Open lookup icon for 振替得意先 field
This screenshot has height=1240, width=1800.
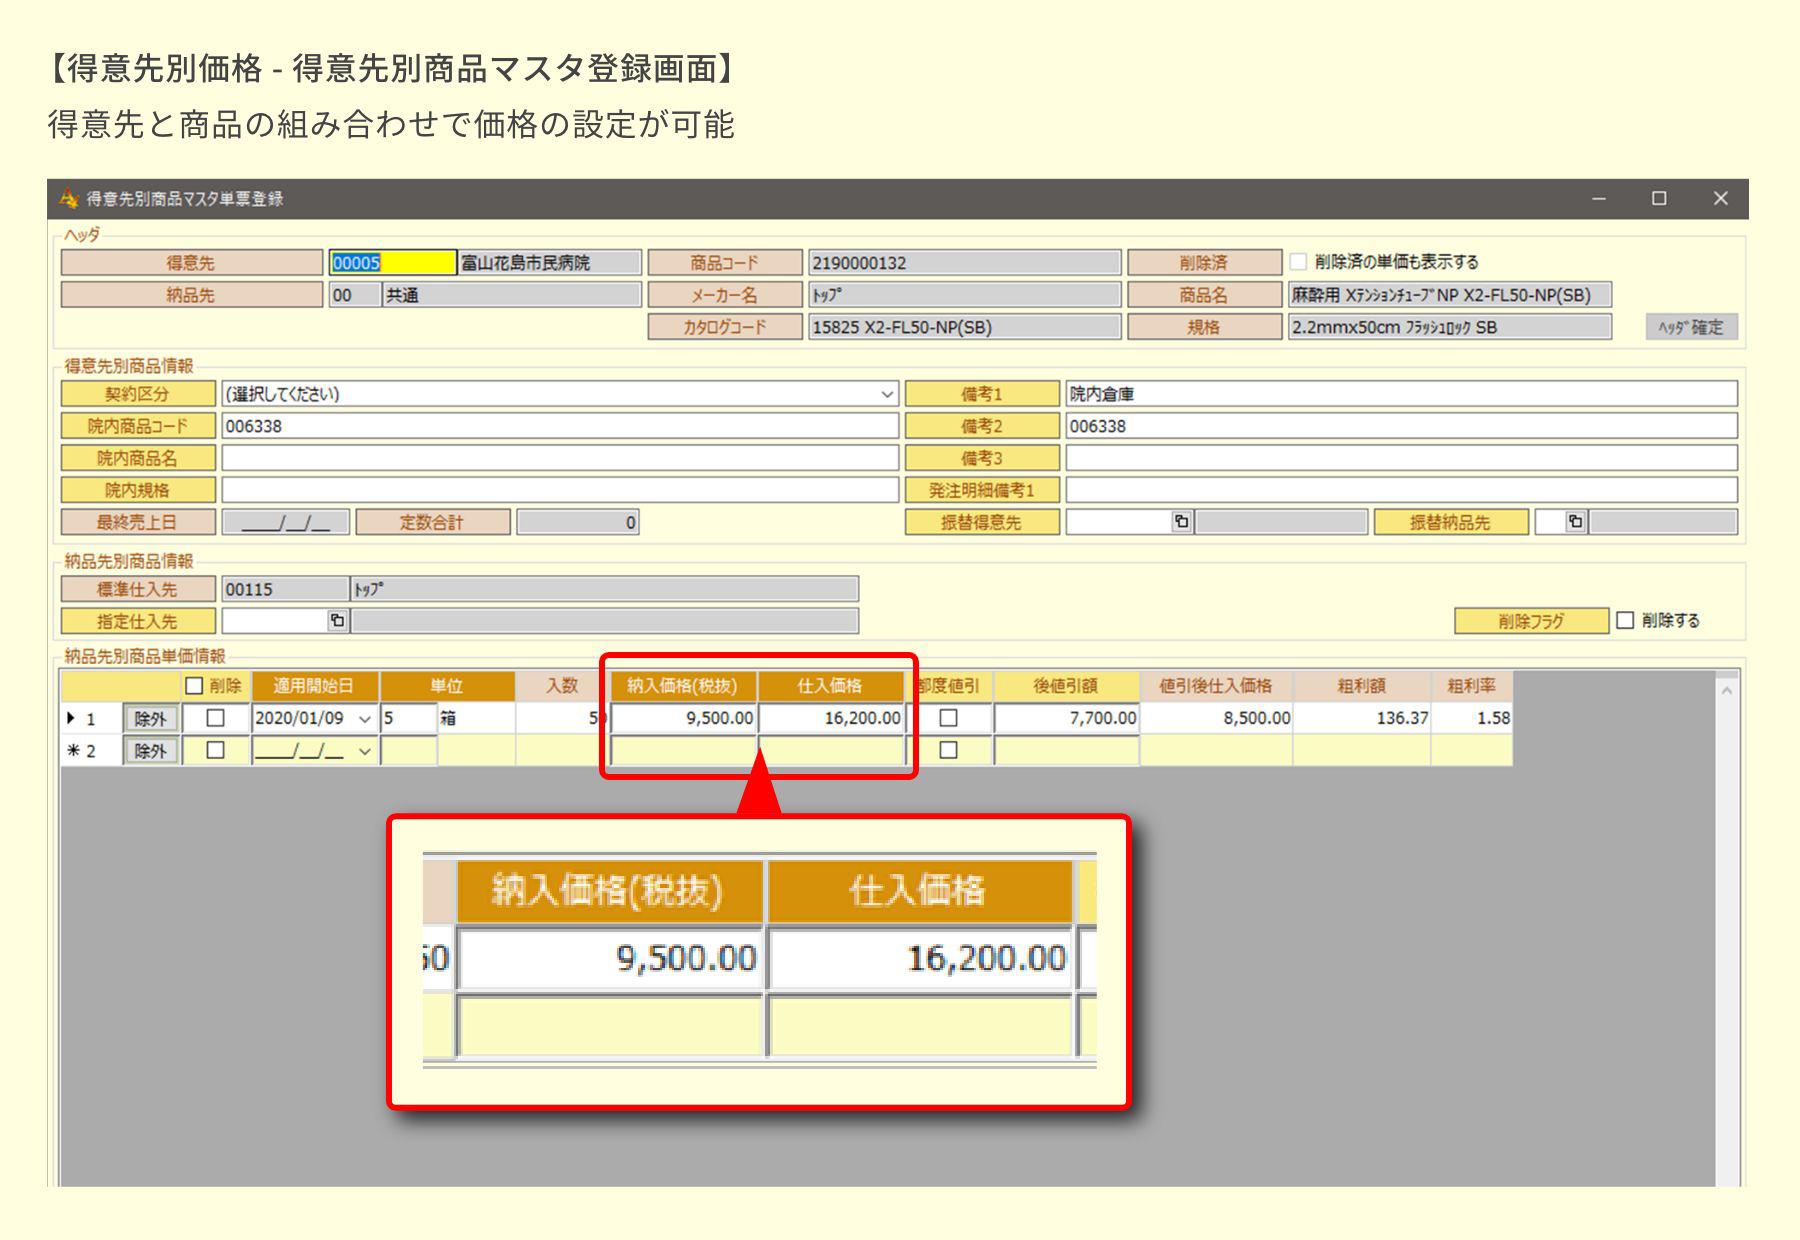(1181, 522)
